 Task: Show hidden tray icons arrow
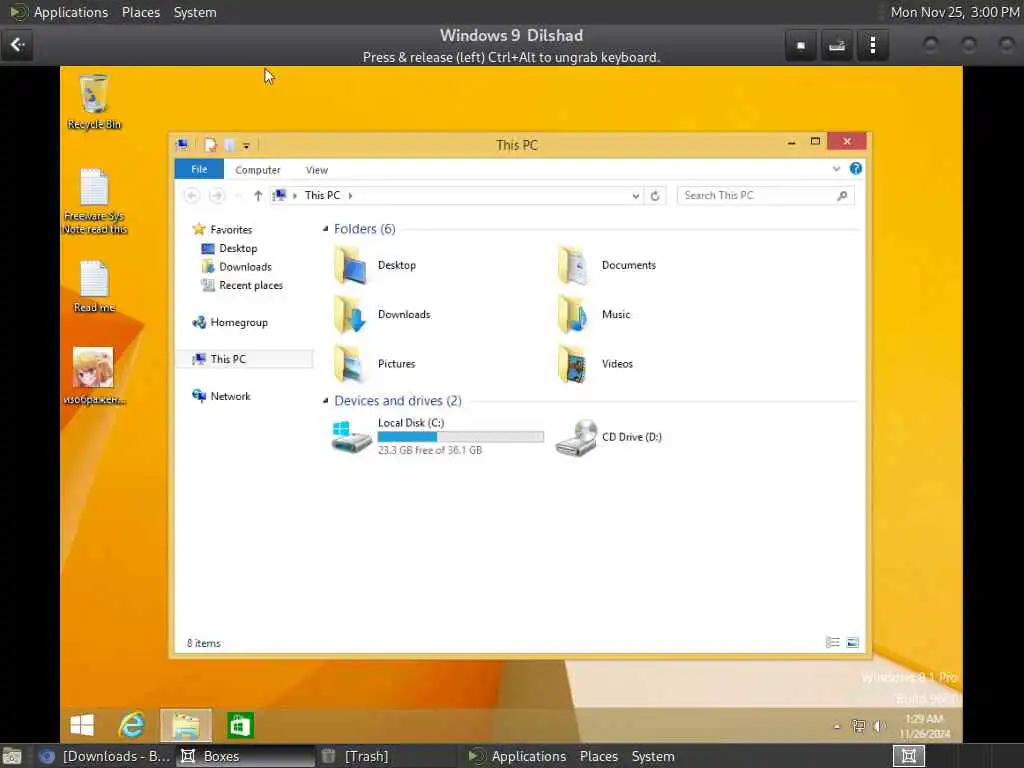pyautogui.click(x=837, y=726)
